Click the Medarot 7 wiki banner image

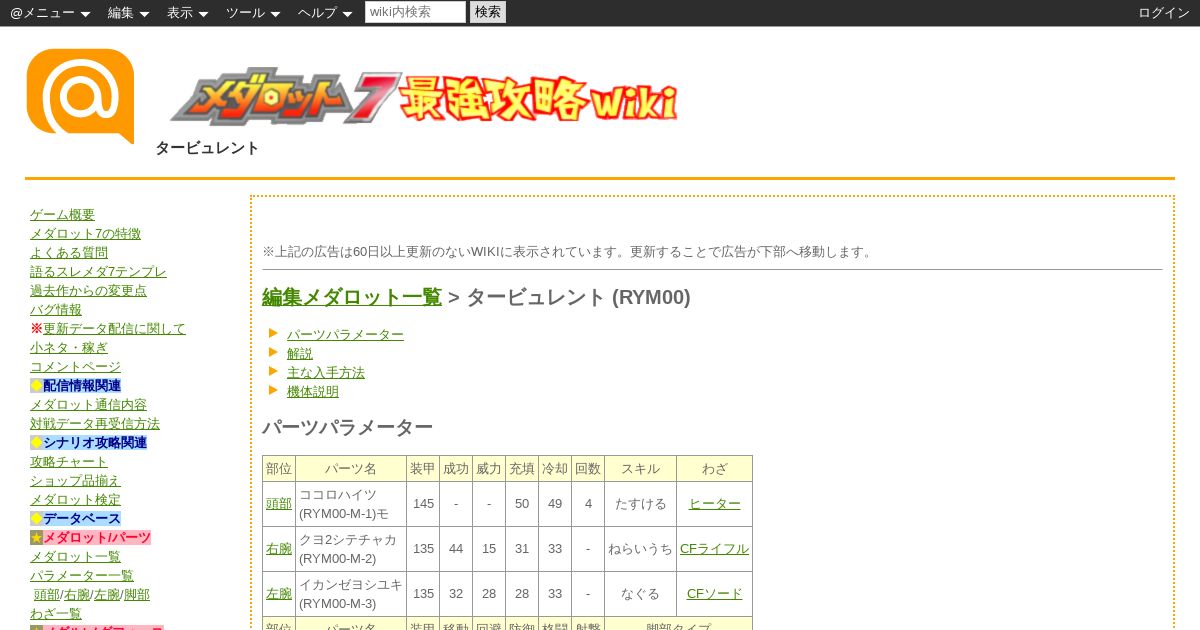[x=424, y=97]
